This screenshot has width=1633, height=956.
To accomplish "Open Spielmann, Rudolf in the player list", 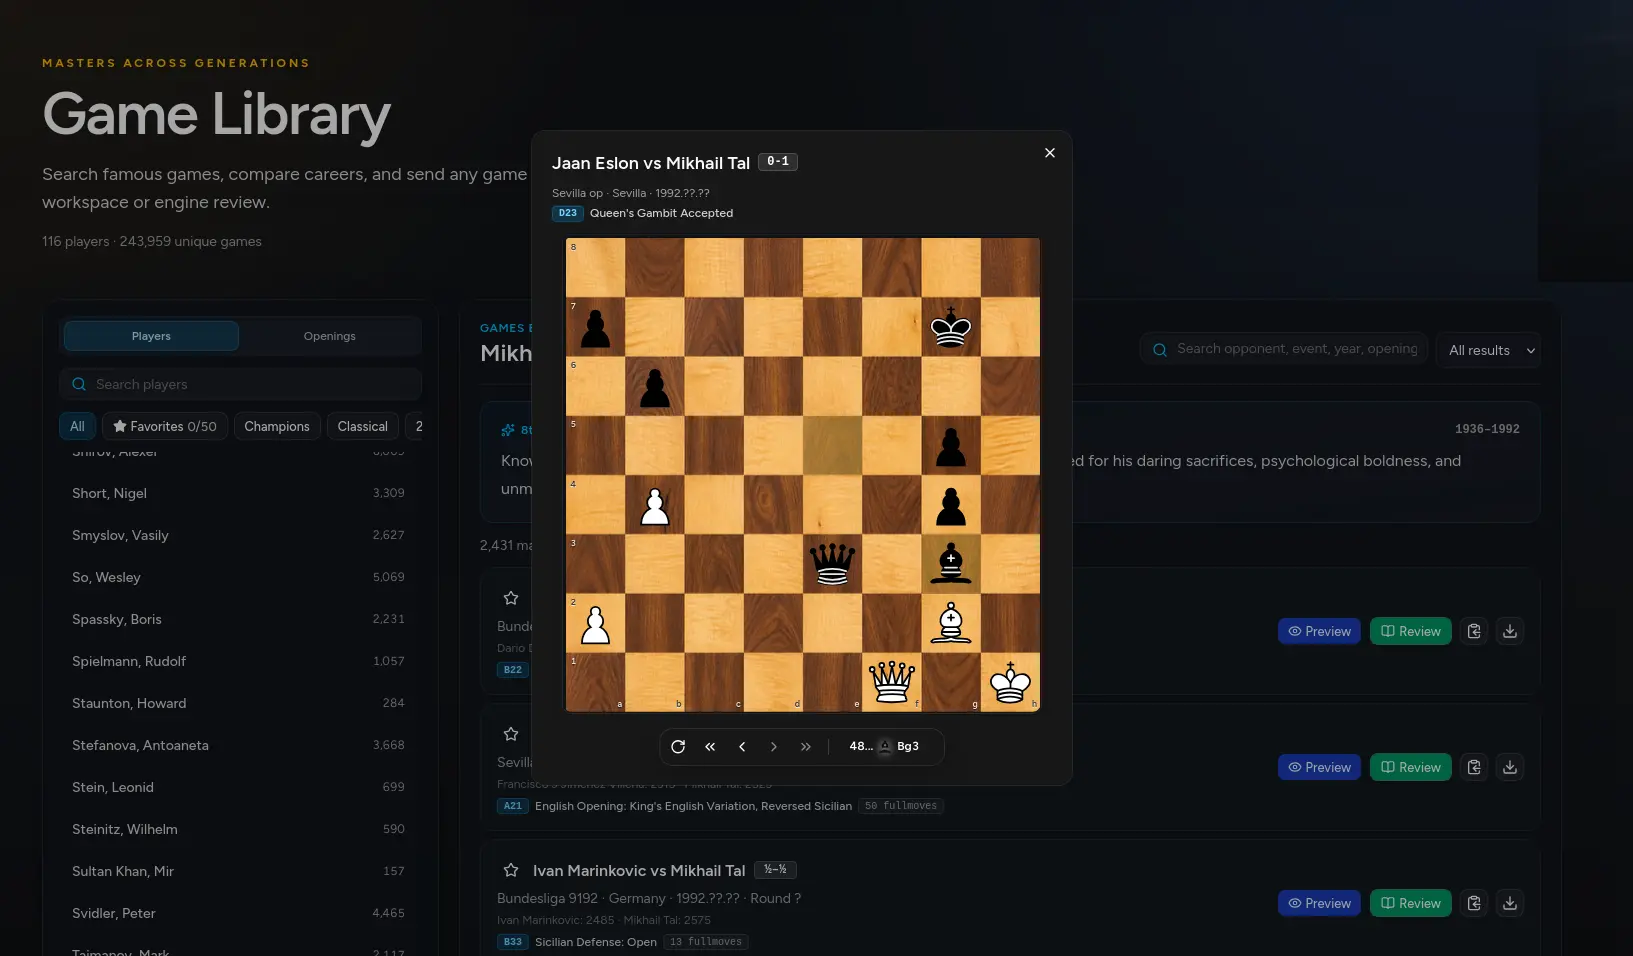I will pyautogui.click(x=238, y=661).
